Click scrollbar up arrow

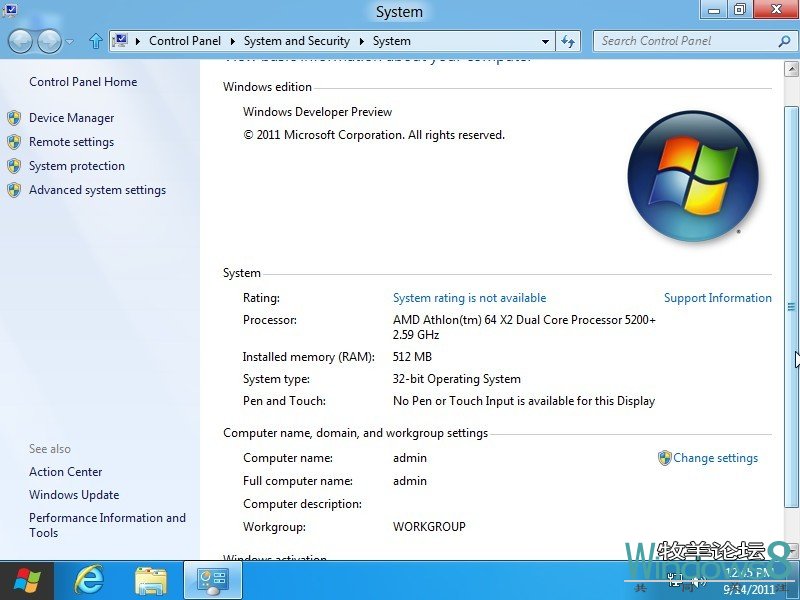[791, 69]
